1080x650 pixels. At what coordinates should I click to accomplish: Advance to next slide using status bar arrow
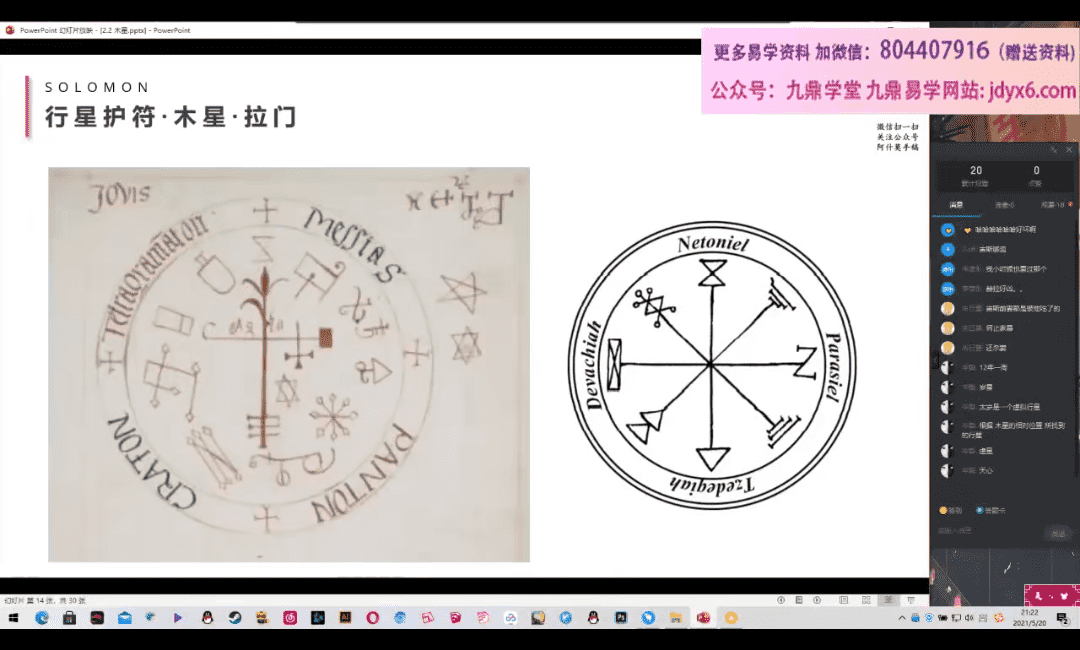(815, 600)
